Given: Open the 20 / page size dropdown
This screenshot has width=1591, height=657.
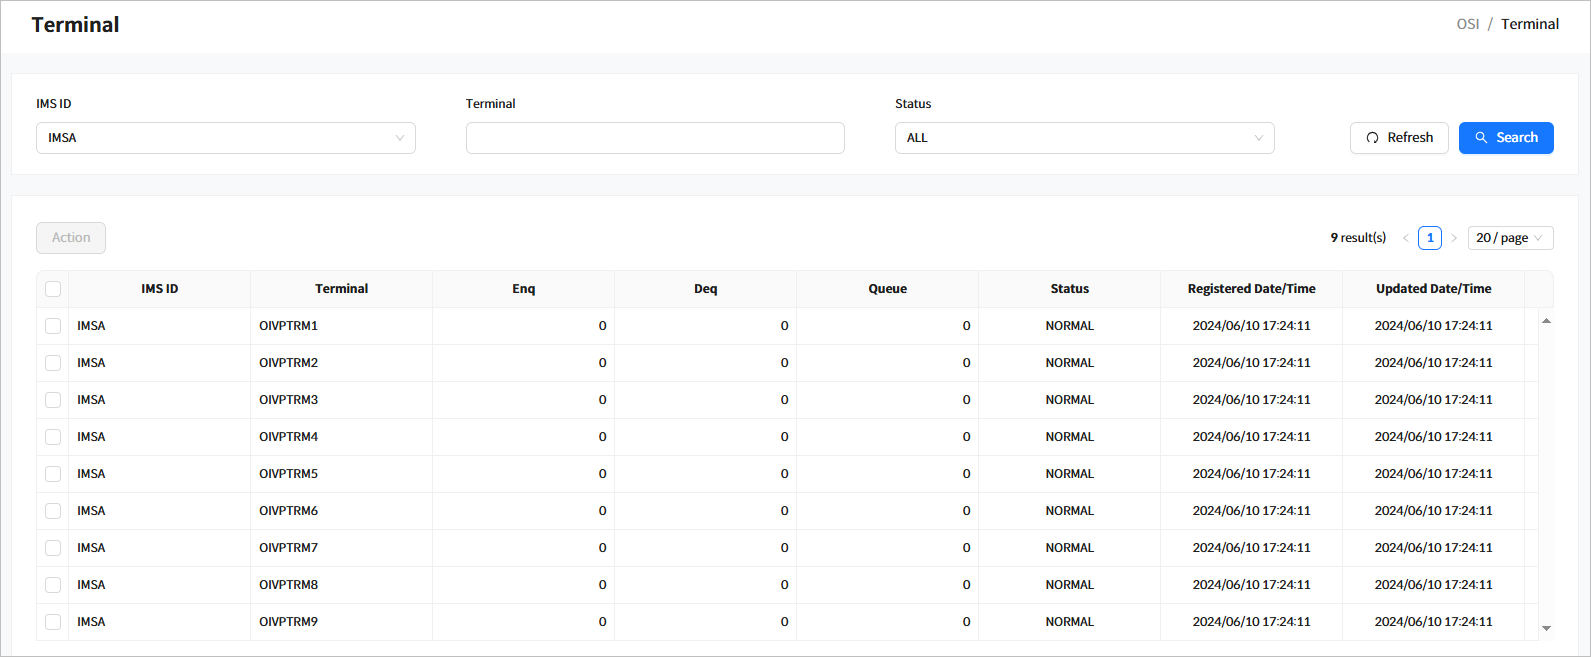Looking at the screenshot, I should tap(1509, 238).
